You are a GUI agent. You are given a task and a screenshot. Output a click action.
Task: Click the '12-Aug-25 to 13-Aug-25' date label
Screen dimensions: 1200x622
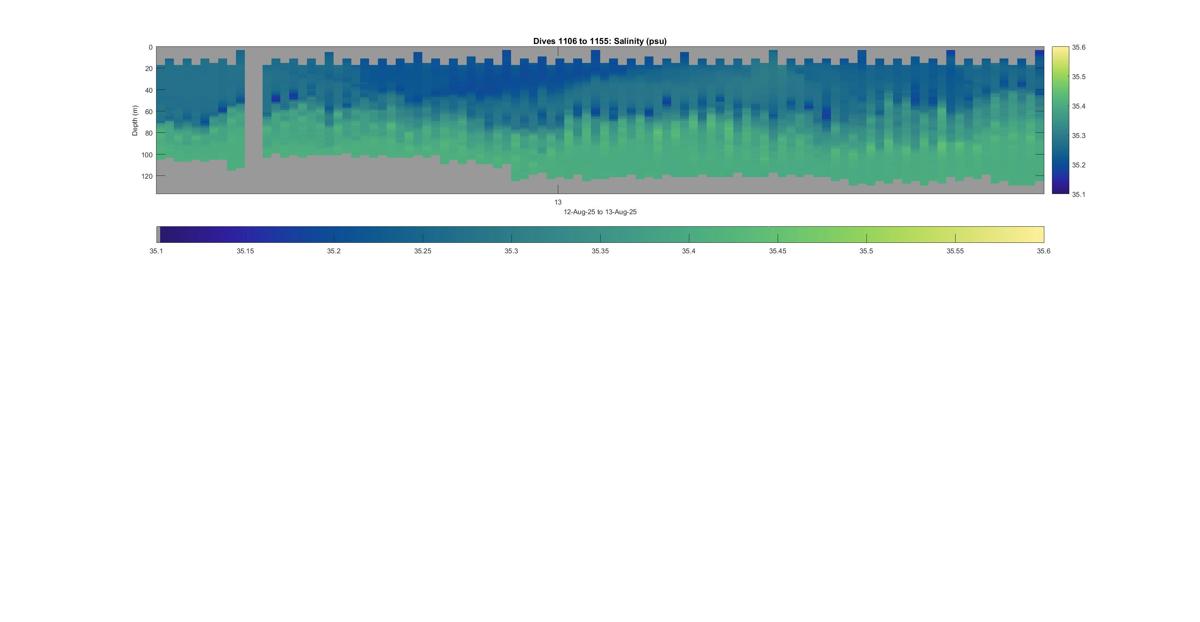(600, 212)
